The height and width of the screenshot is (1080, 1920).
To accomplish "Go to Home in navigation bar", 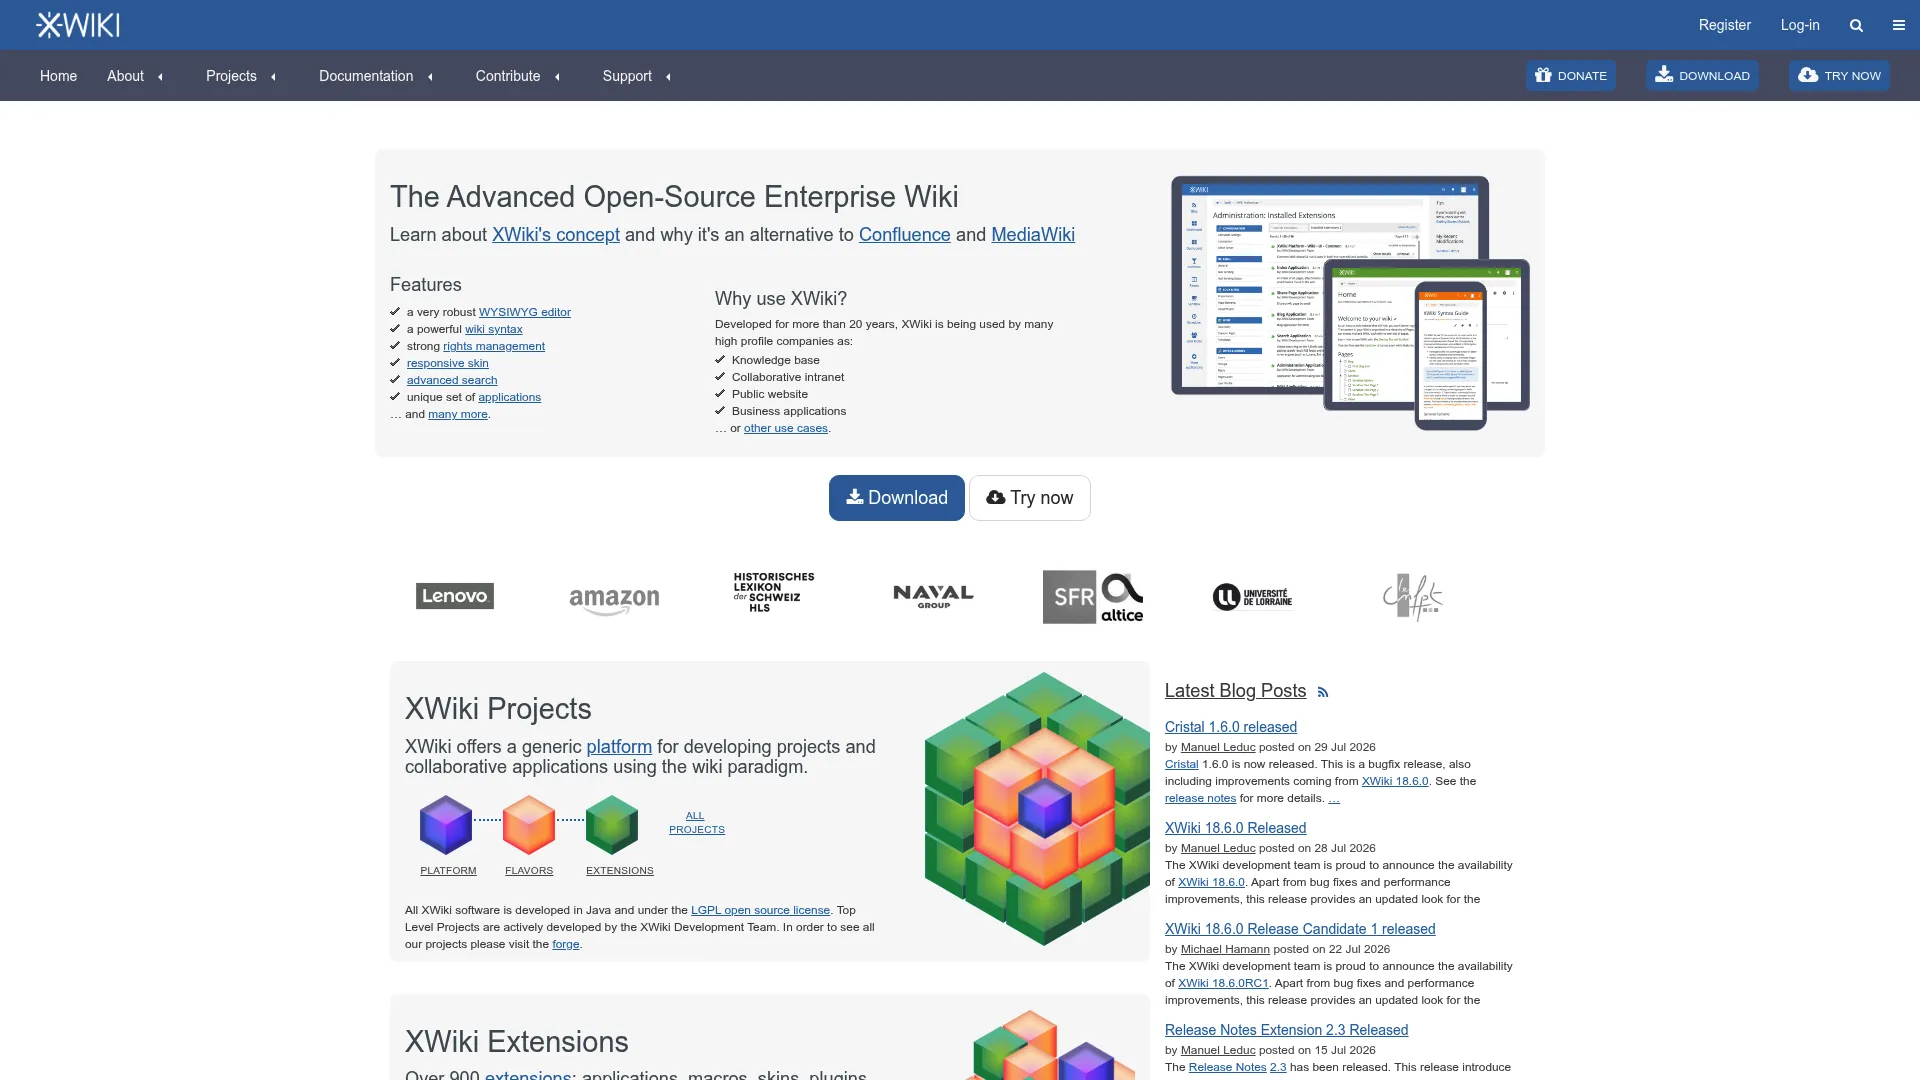I will (x=58, y=76).
